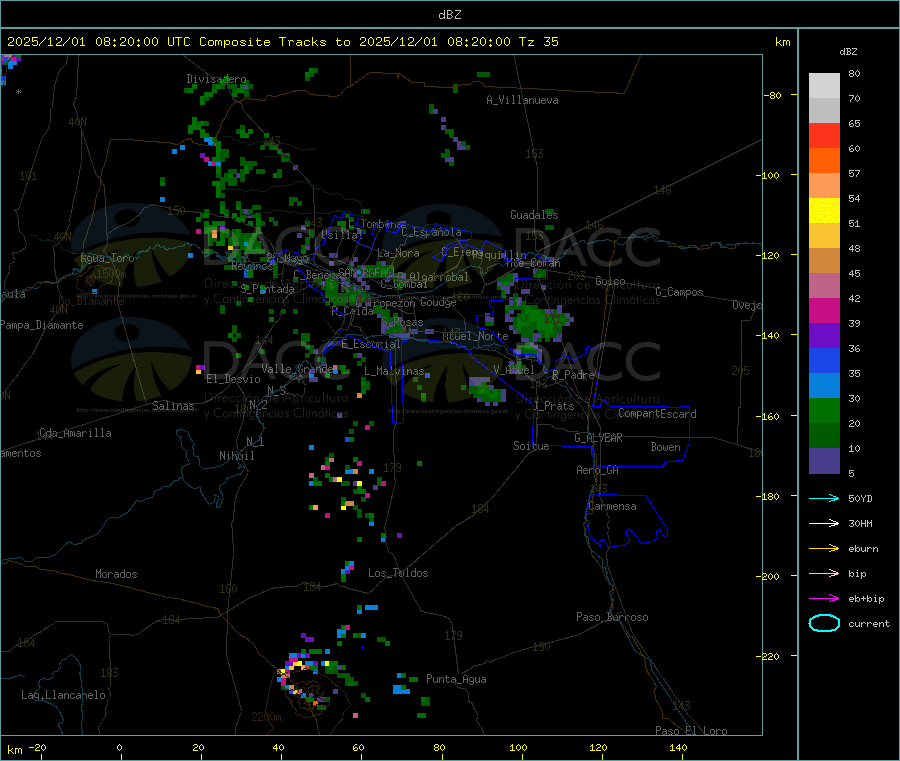Click the 'Divisadero' map label
Image resolution: width=900 pixels, height=761 pixels.
pos(216,79)
